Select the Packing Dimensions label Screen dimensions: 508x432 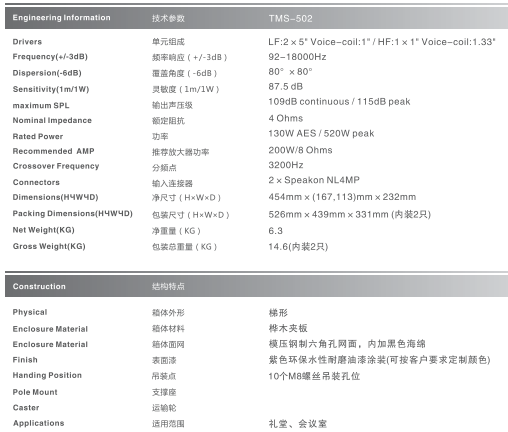(73, 214)
